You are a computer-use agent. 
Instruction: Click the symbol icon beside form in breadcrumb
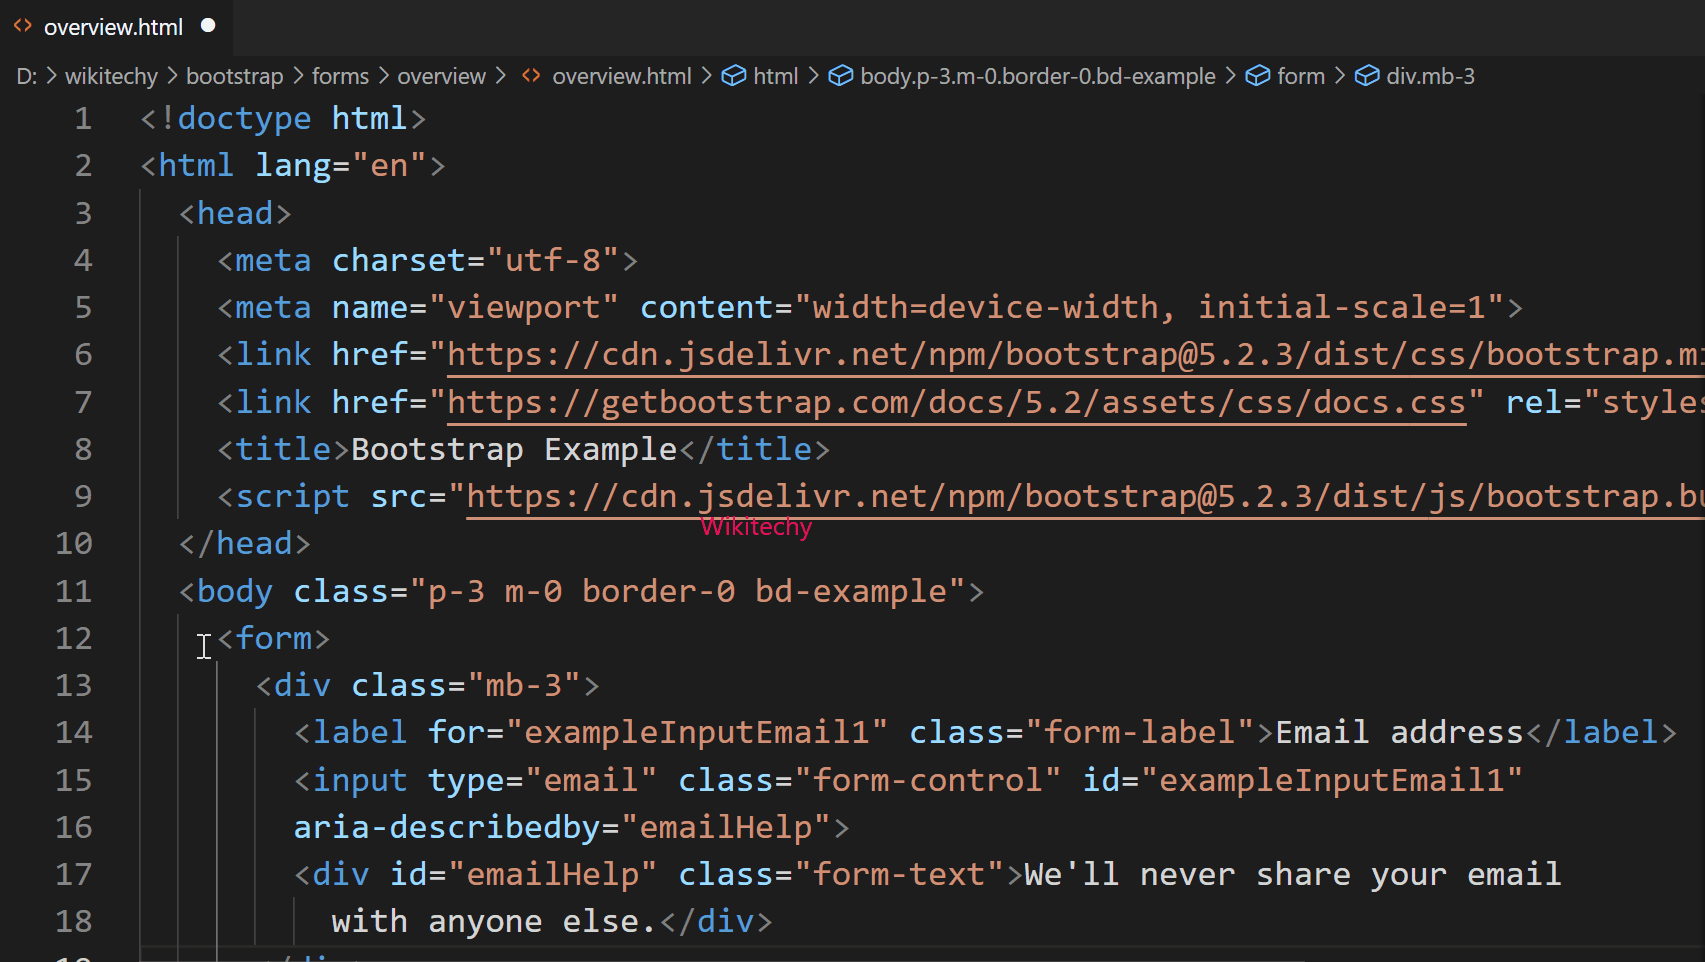tap(1257, 75)
